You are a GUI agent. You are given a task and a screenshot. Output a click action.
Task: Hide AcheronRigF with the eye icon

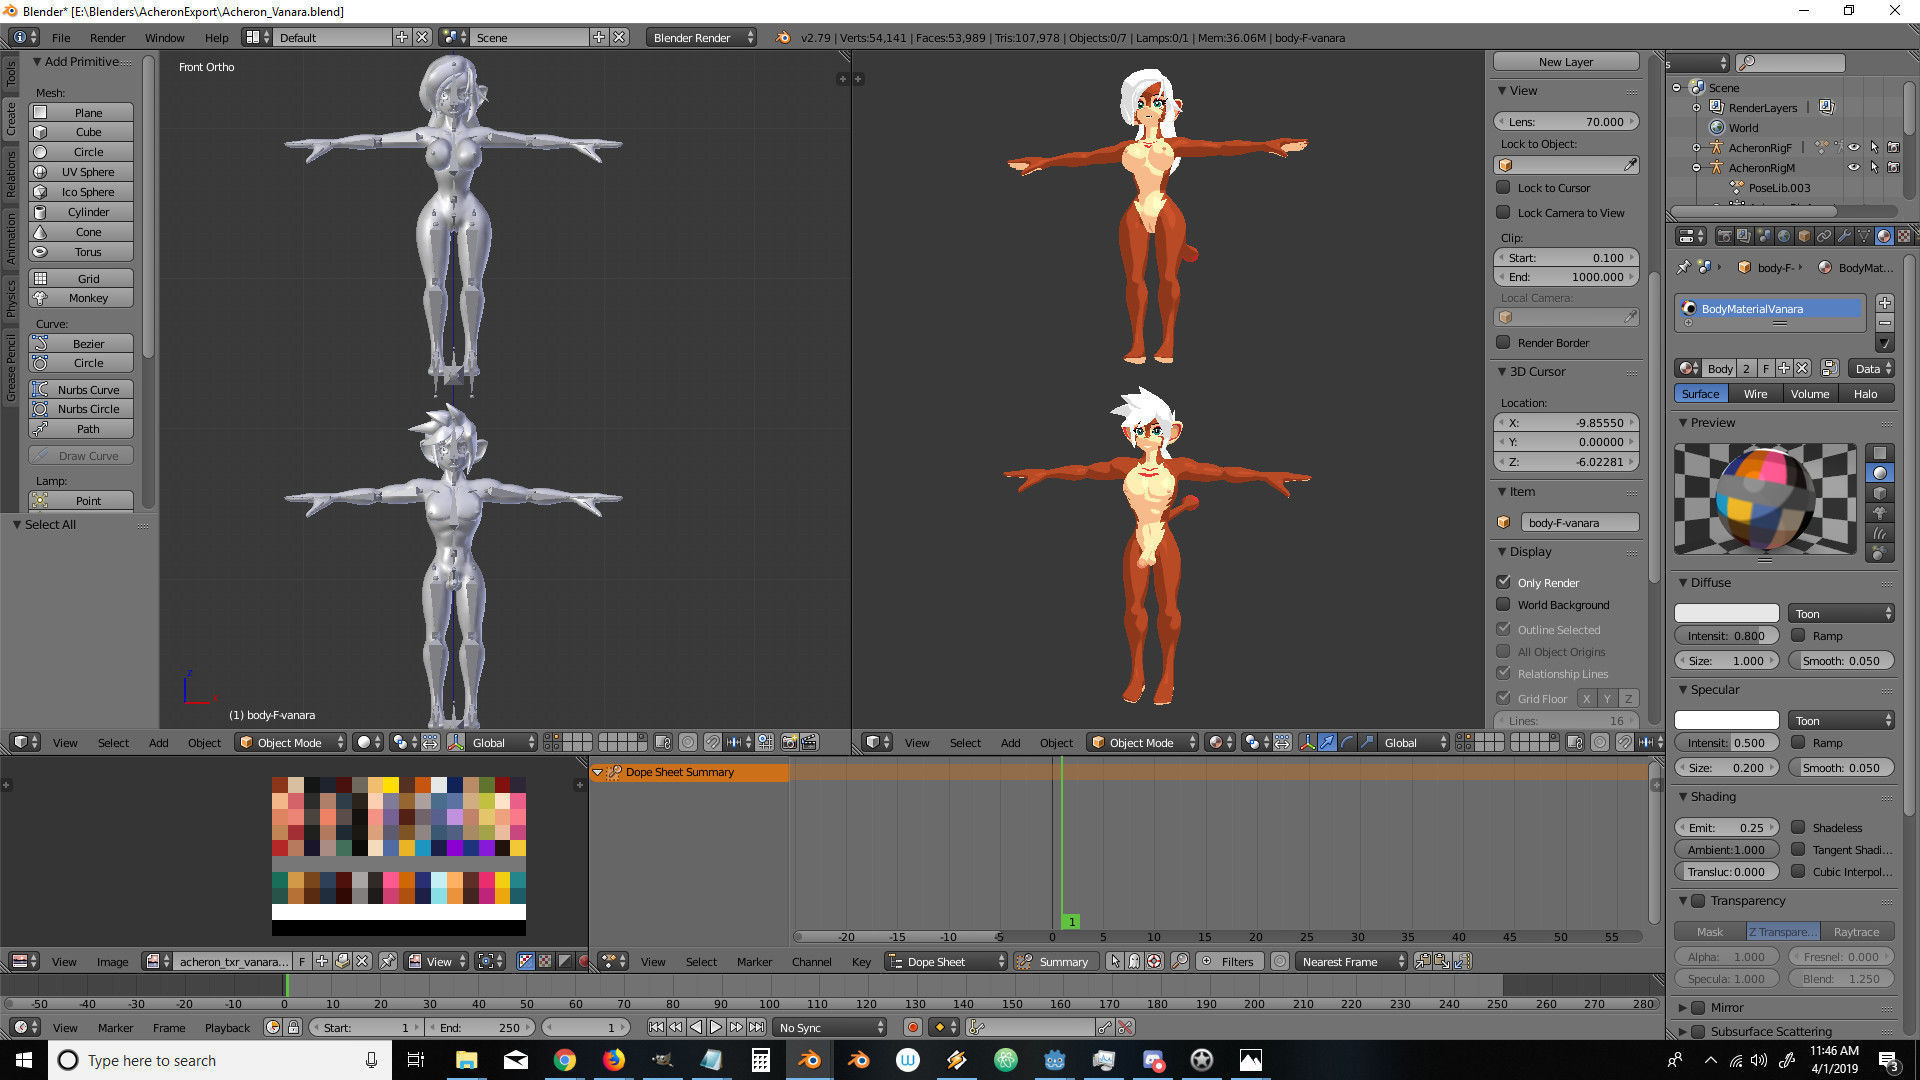[x=1853, y=147]
